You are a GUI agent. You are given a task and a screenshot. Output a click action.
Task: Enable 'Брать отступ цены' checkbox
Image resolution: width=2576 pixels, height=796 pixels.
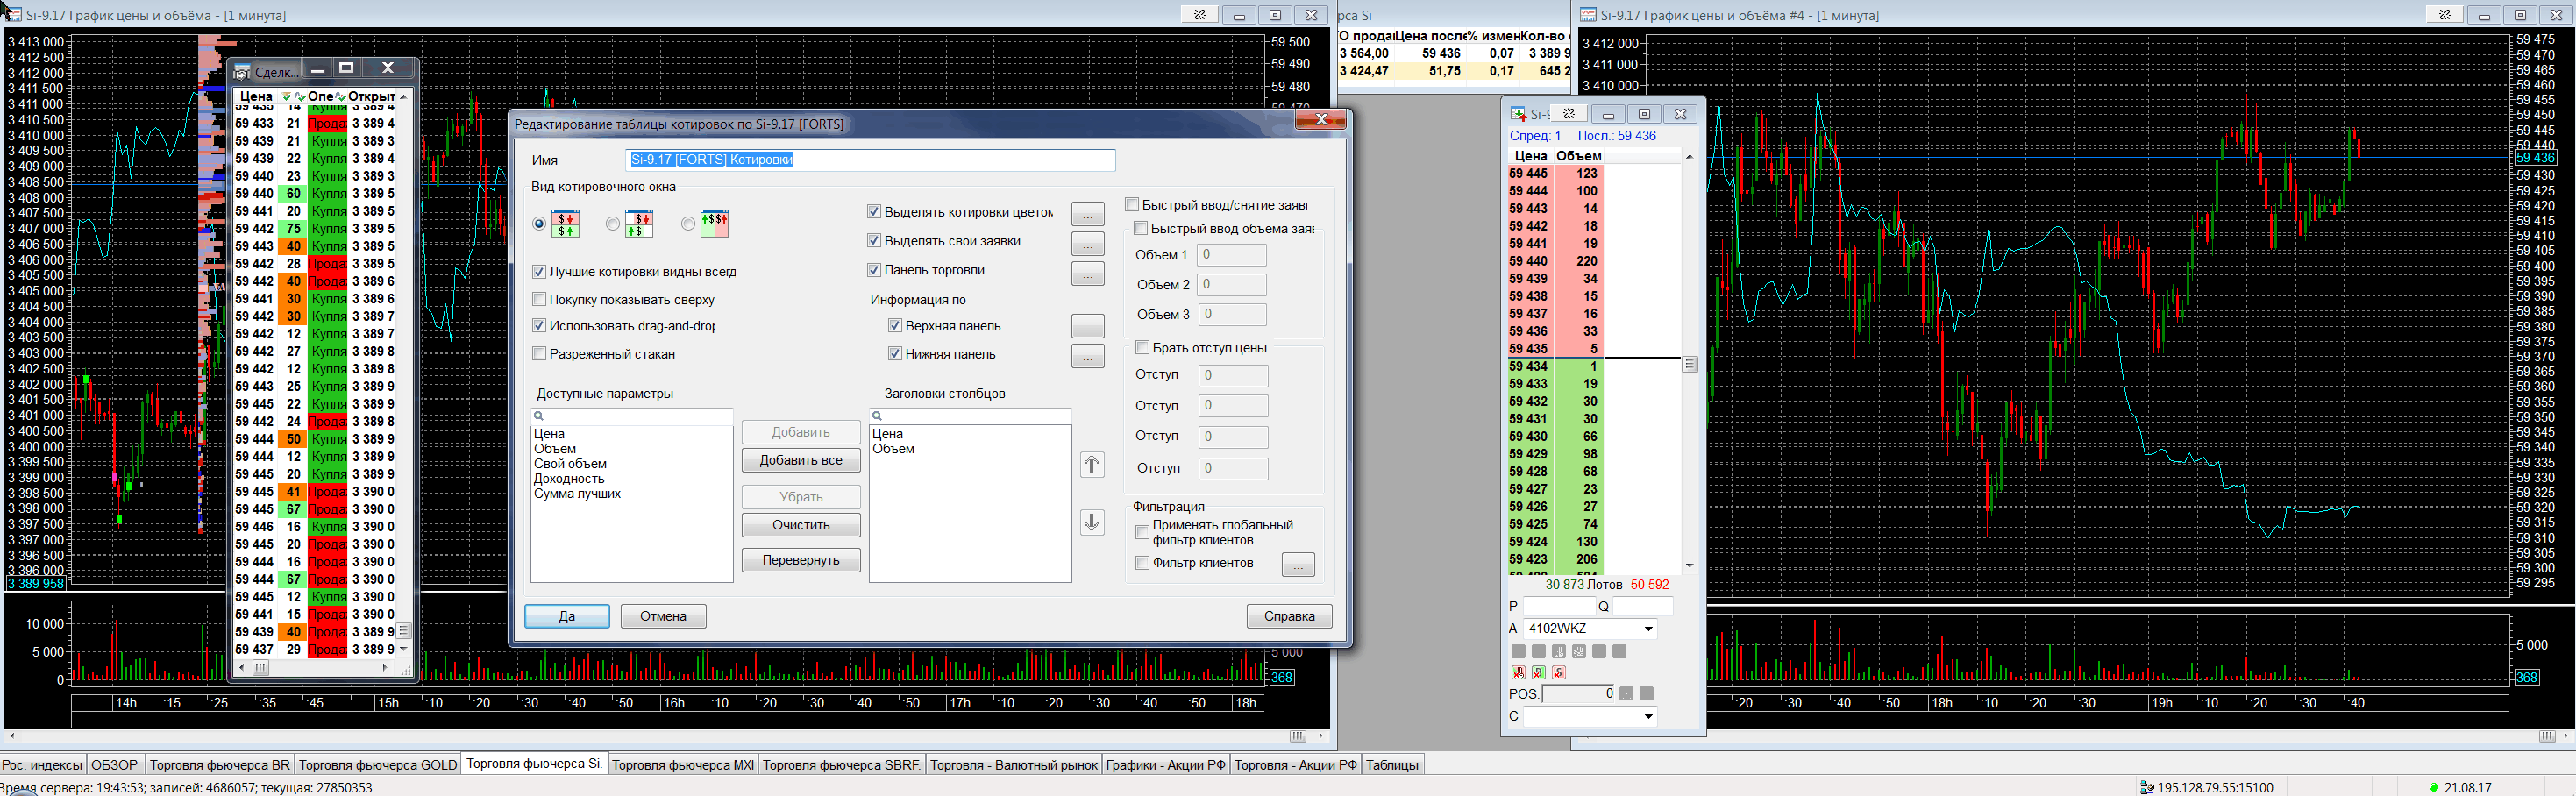[1142, 348]
